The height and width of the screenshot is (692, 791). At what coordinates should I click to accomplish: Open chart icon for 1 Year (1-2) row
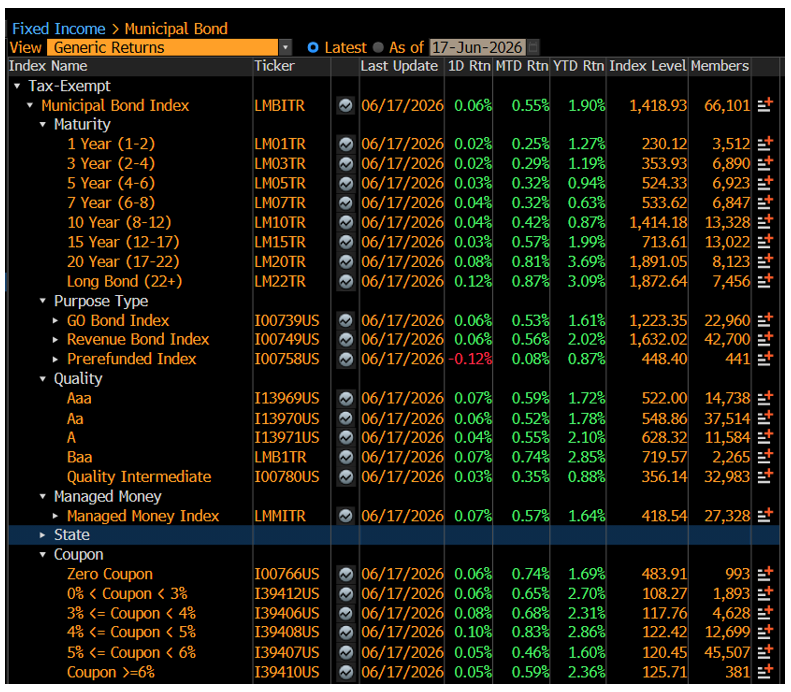346,144
